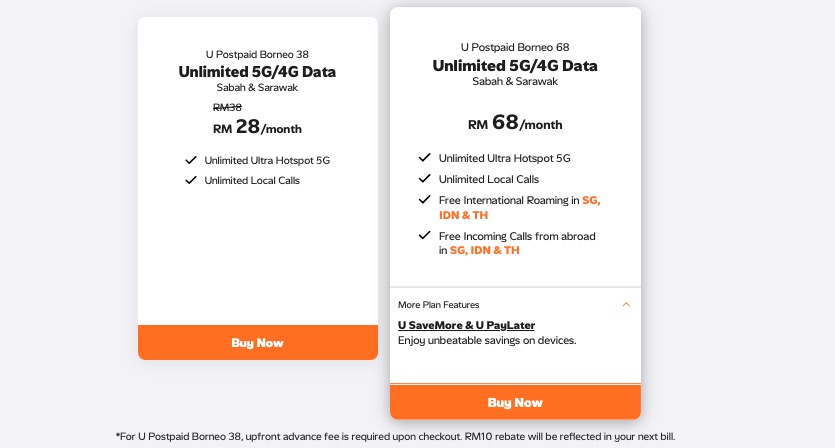Click checkmark beside Unlimited Ultra Hotspot 5G in Borneo 68
Image resolution: width=835 pixels, height=448 pixels.
point(424,158)
